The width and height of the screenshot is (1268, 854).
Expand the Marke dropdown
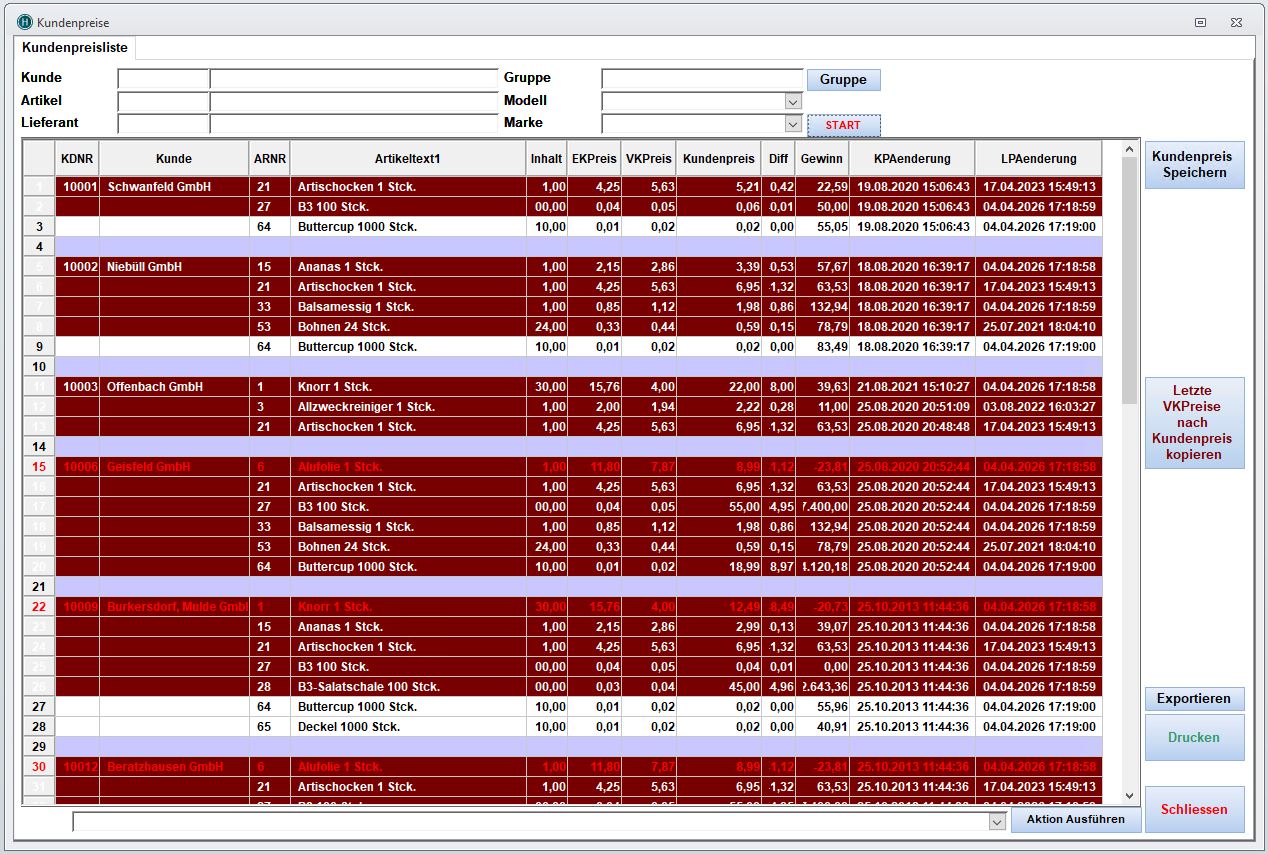[793, 124]
